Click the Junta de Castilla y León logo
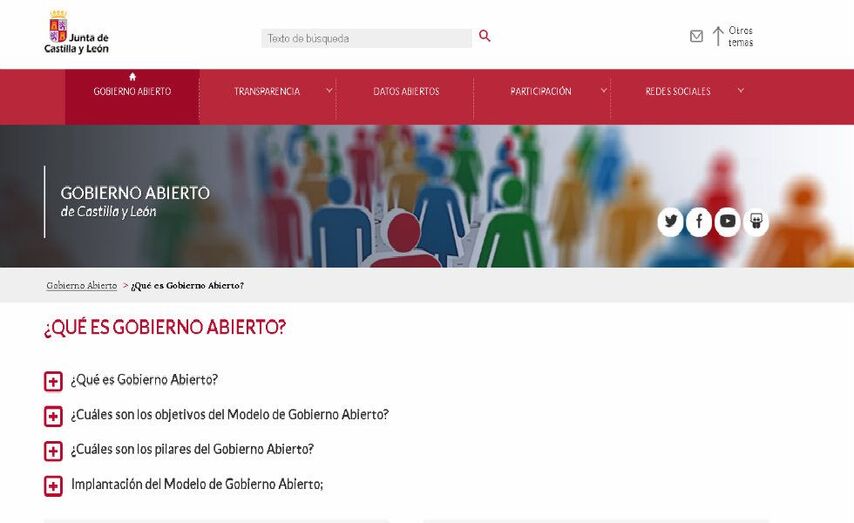 click(x=76, y=32)
